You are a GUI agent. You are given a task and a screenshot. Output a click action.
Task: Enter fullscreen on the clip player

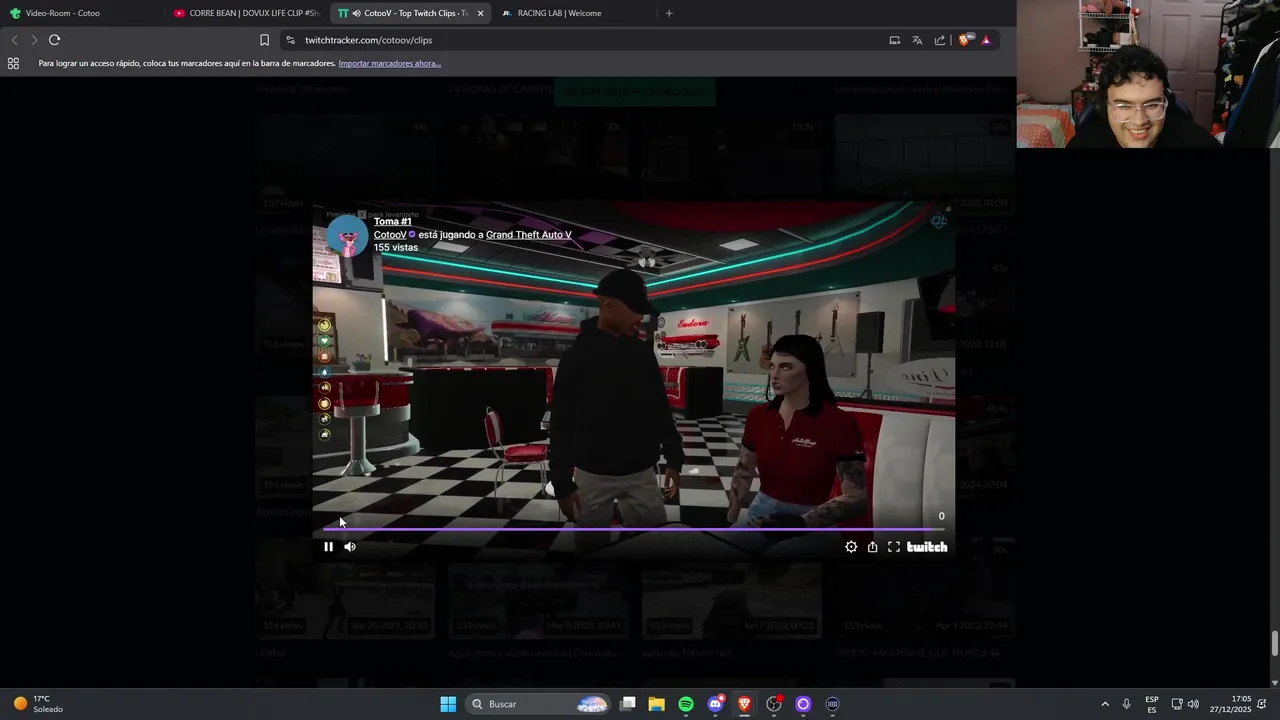(894, 547)
